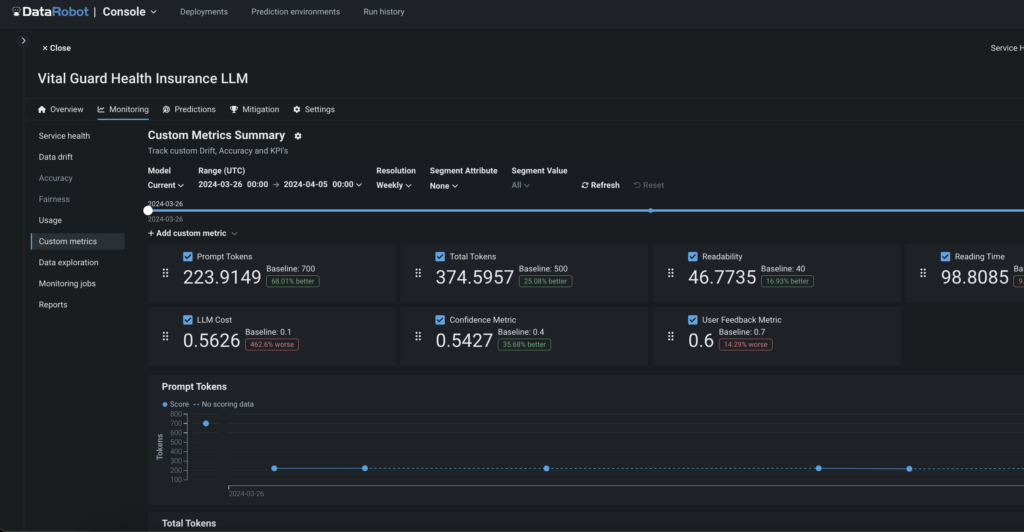Uncheck the Reading Time checkbox
The width and height of the screenshot is (1024, 532).
[x=946, y=257]
